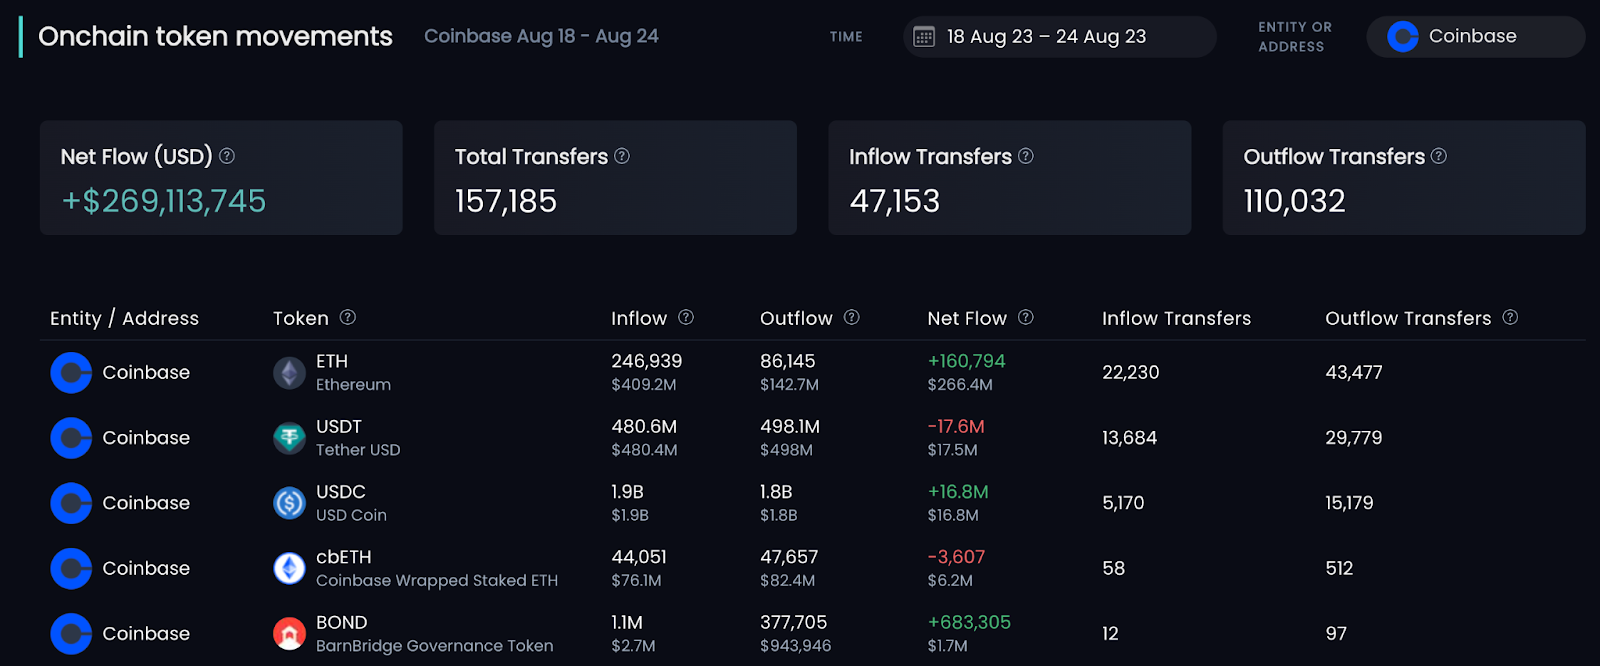Select the outflow transfers value 110,032
Screen dimensions: 1600x666
coord(1295,201)
